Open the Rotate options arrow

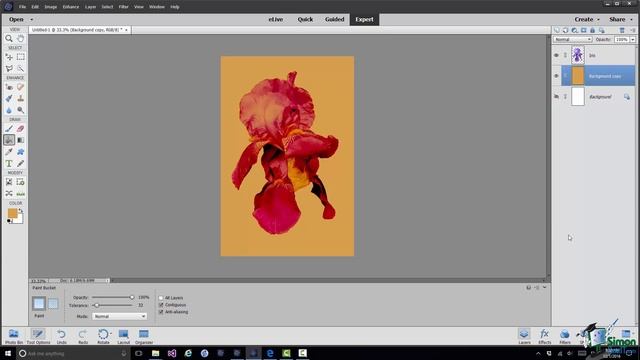(111, 333)
